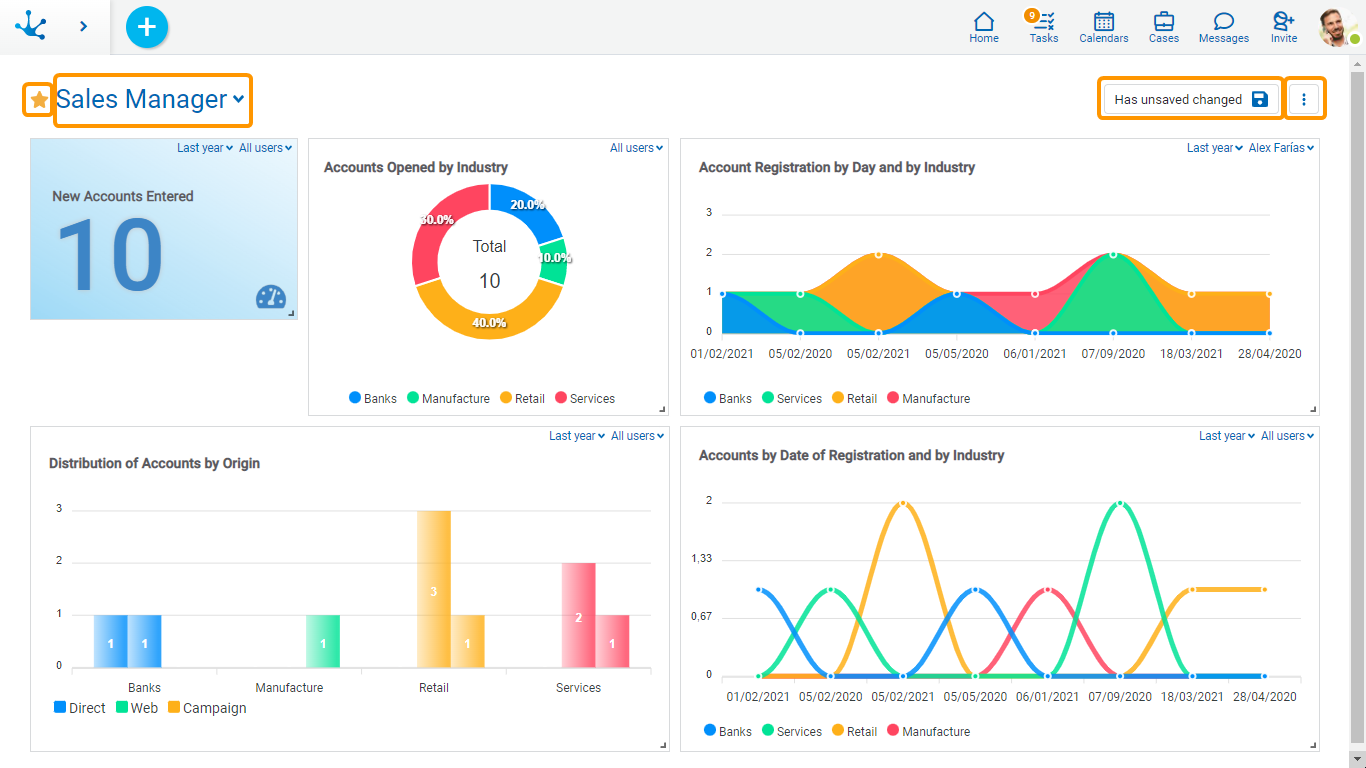Open the Cases briefcase icon

coord(1164,27)
